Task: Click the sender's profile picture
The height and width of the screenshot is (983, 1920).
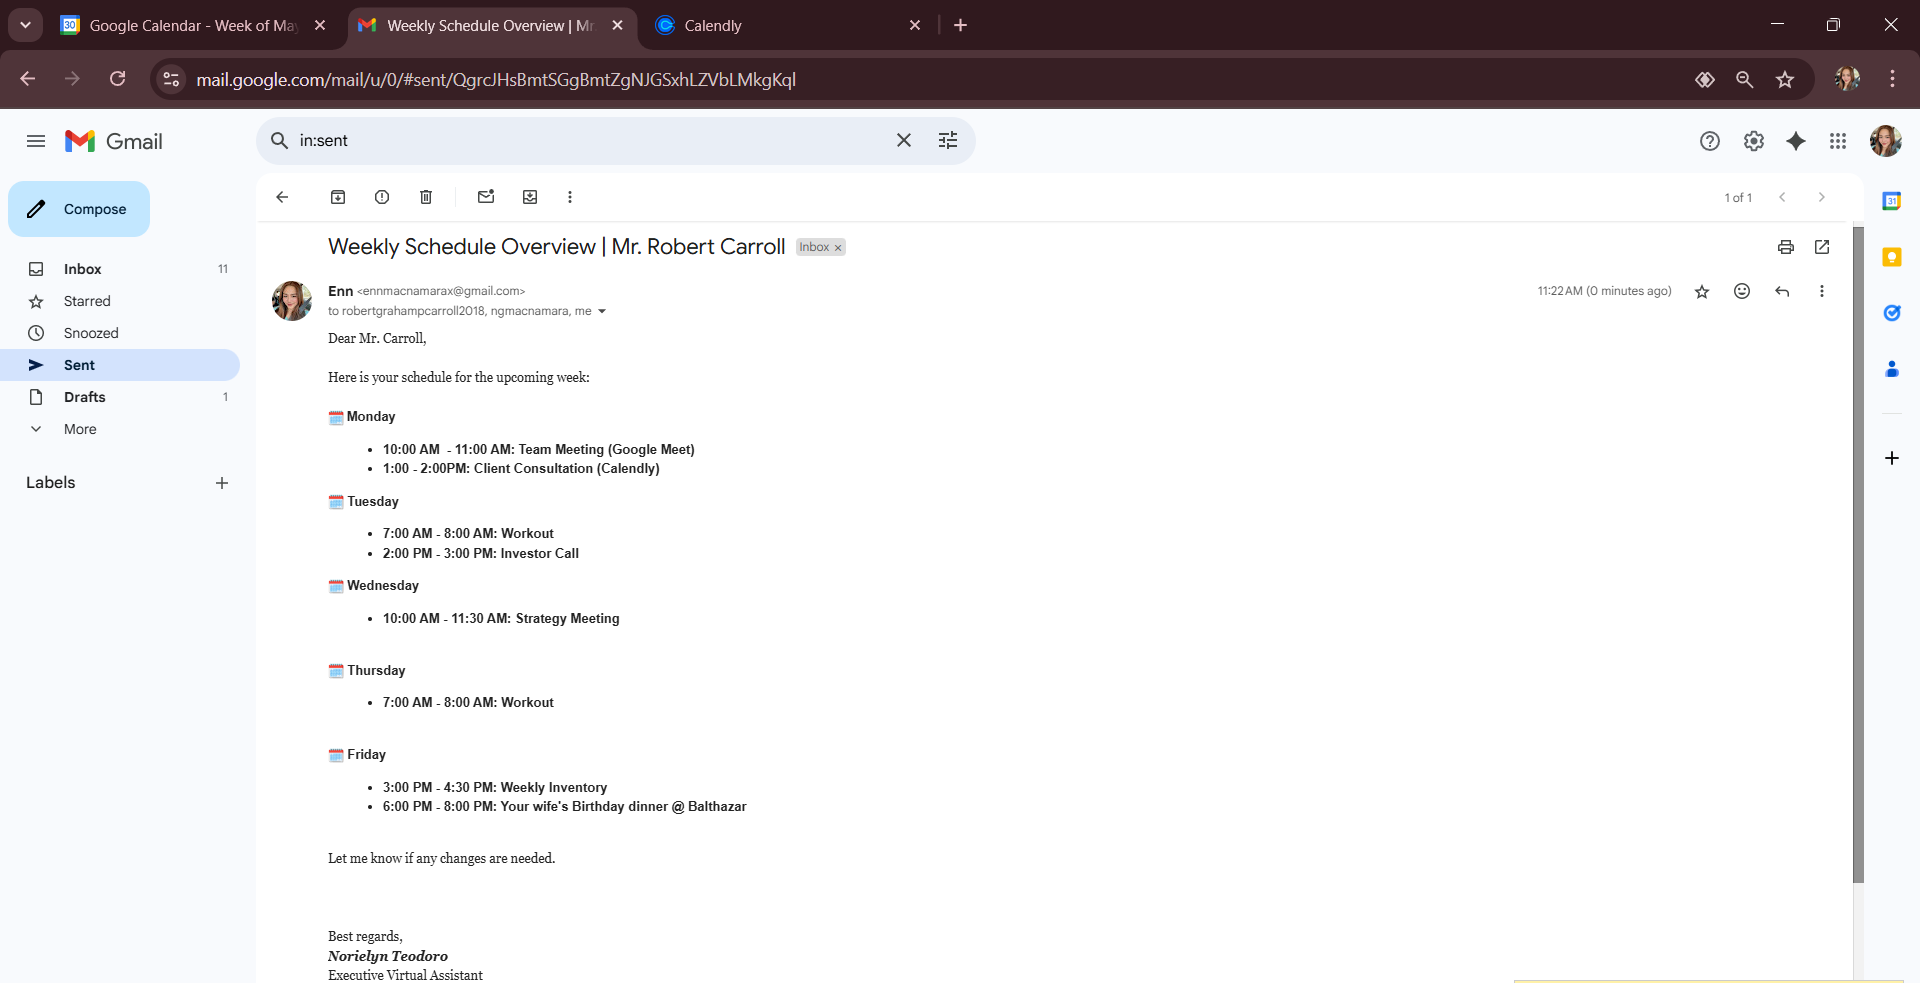Action: 292,301
